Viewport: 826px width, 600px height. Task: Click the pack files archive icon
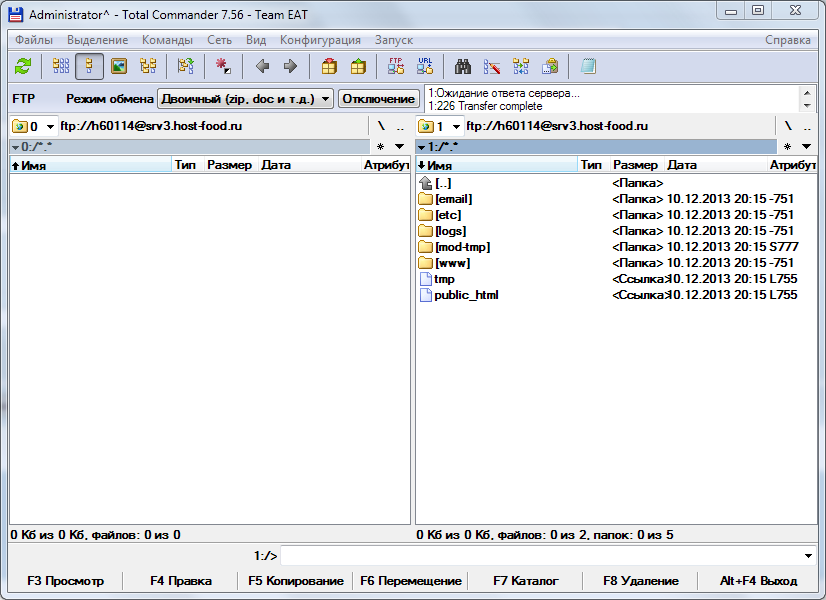[x=329, y=66]
